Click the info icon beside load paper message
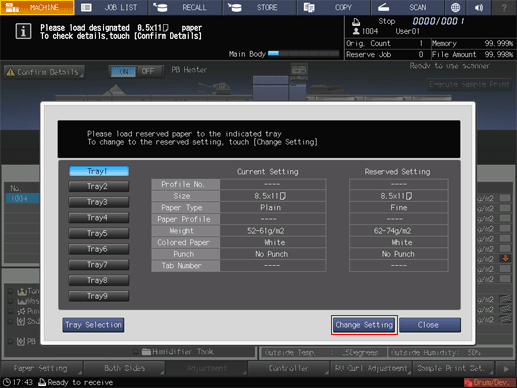 click(23, 32)
